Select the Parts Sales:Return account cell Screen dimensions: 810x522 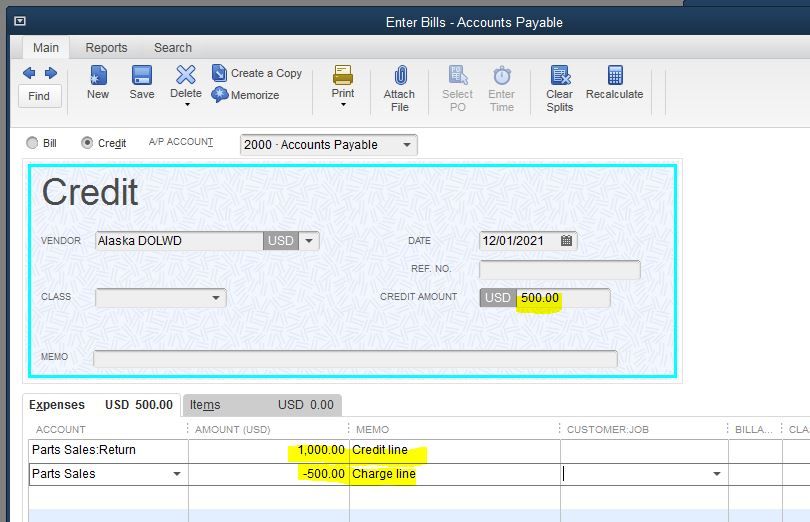108,450
